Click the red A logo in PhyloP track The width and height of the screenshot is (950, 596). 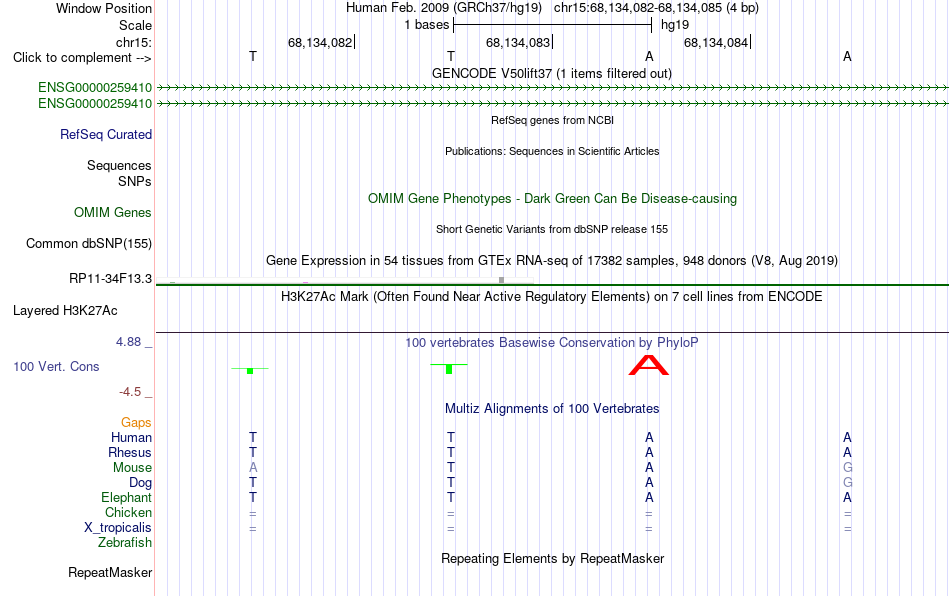coord(649,365)
